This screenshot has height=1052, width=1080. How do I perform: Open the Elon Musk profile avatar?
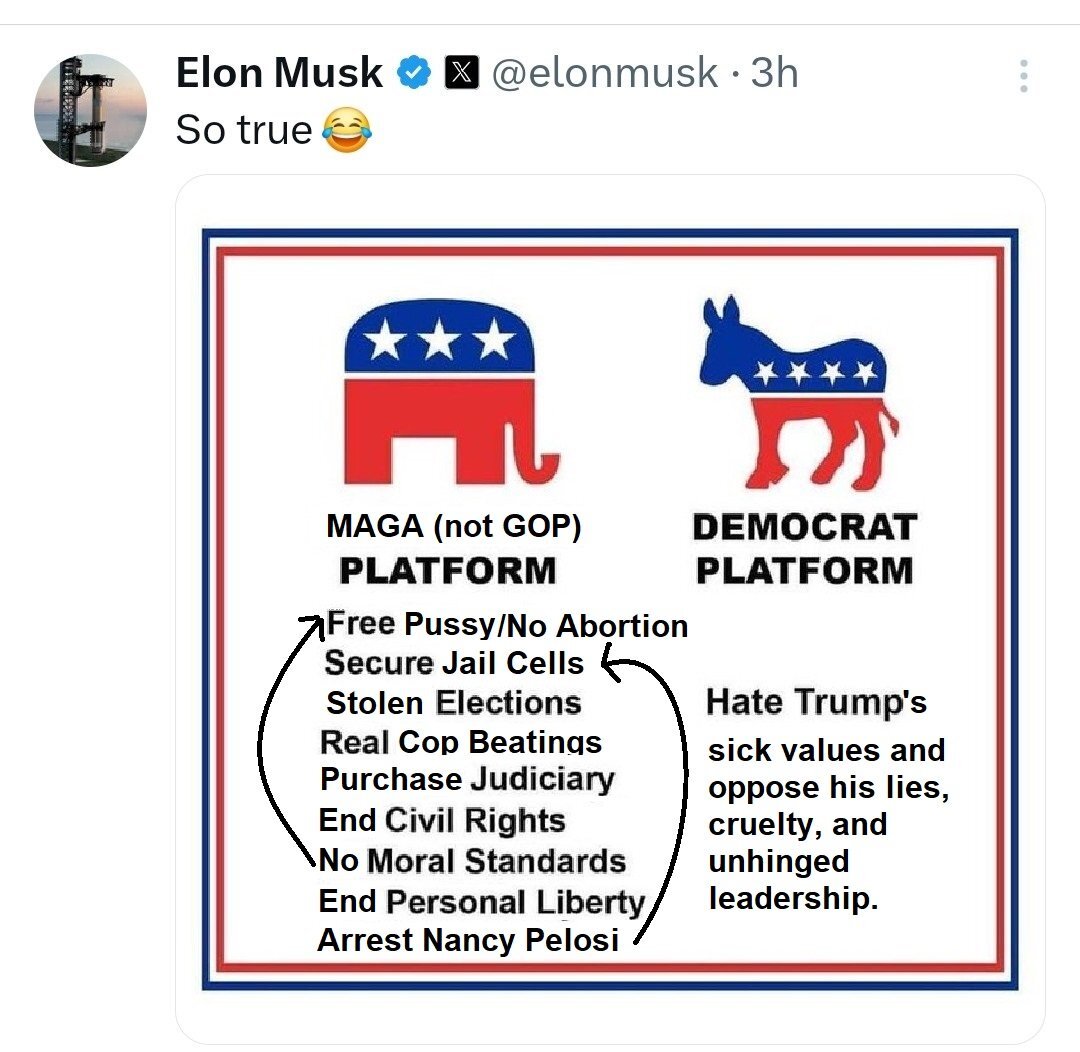[x=90, y=110]
